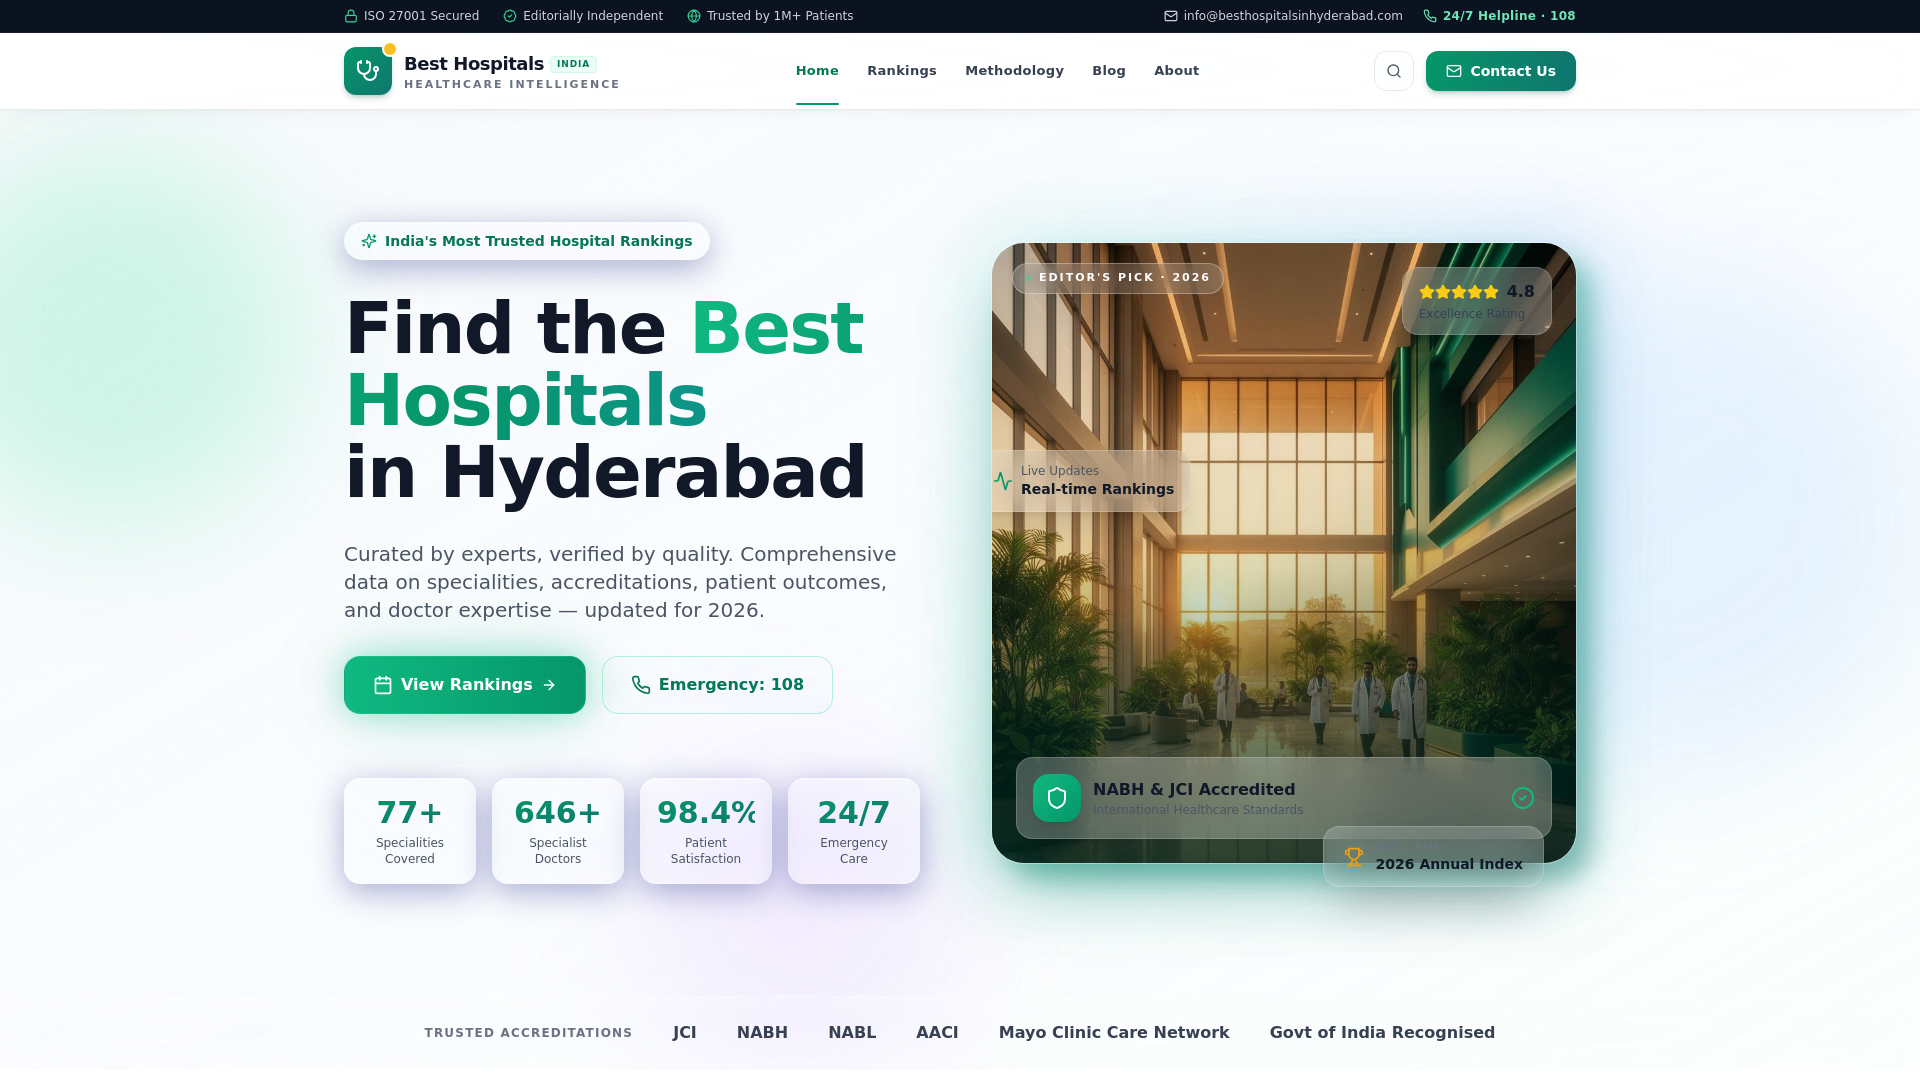
Task: Open the Methodology page
Action: [x=1014, y=71]
